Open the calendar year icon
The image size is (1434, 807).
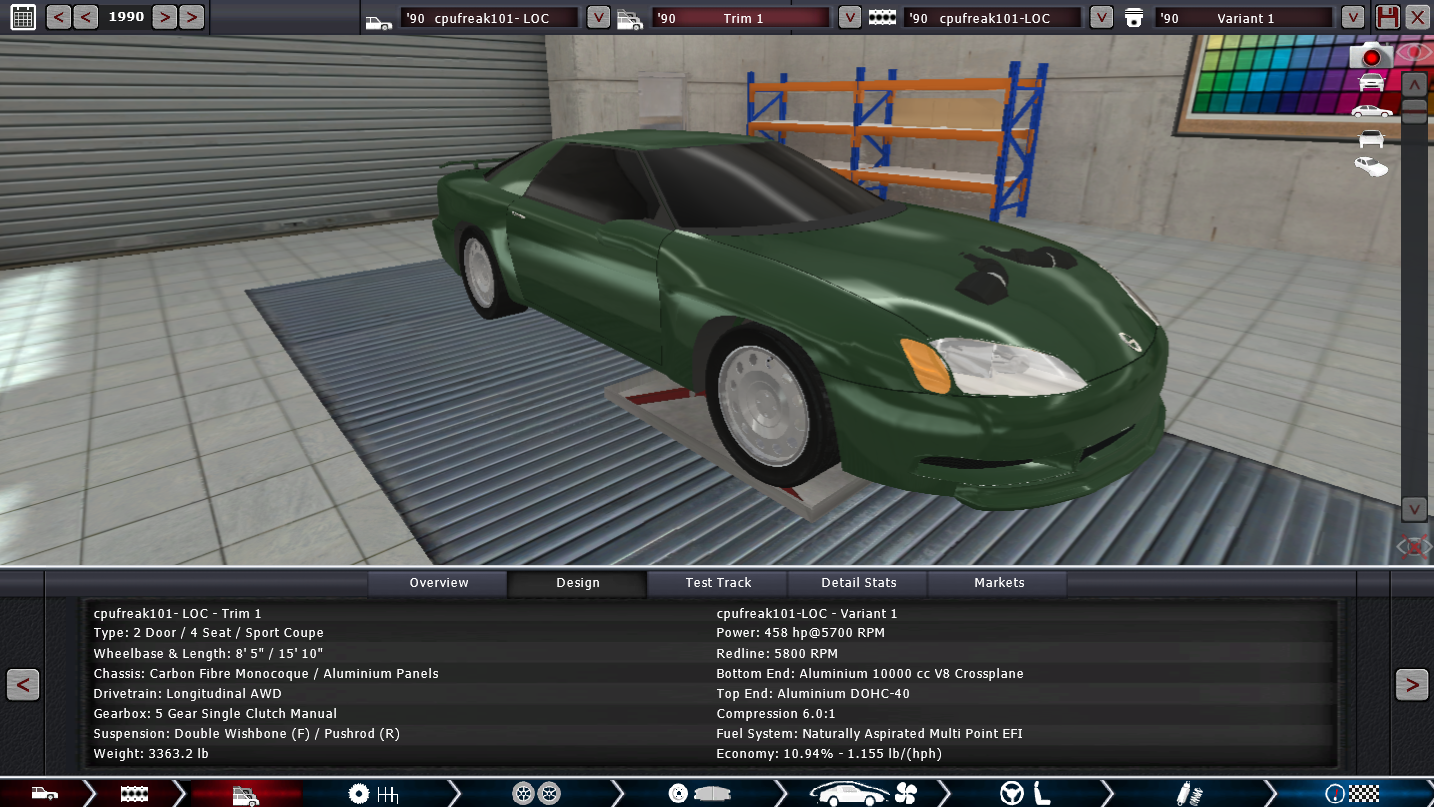click(22, 16)
